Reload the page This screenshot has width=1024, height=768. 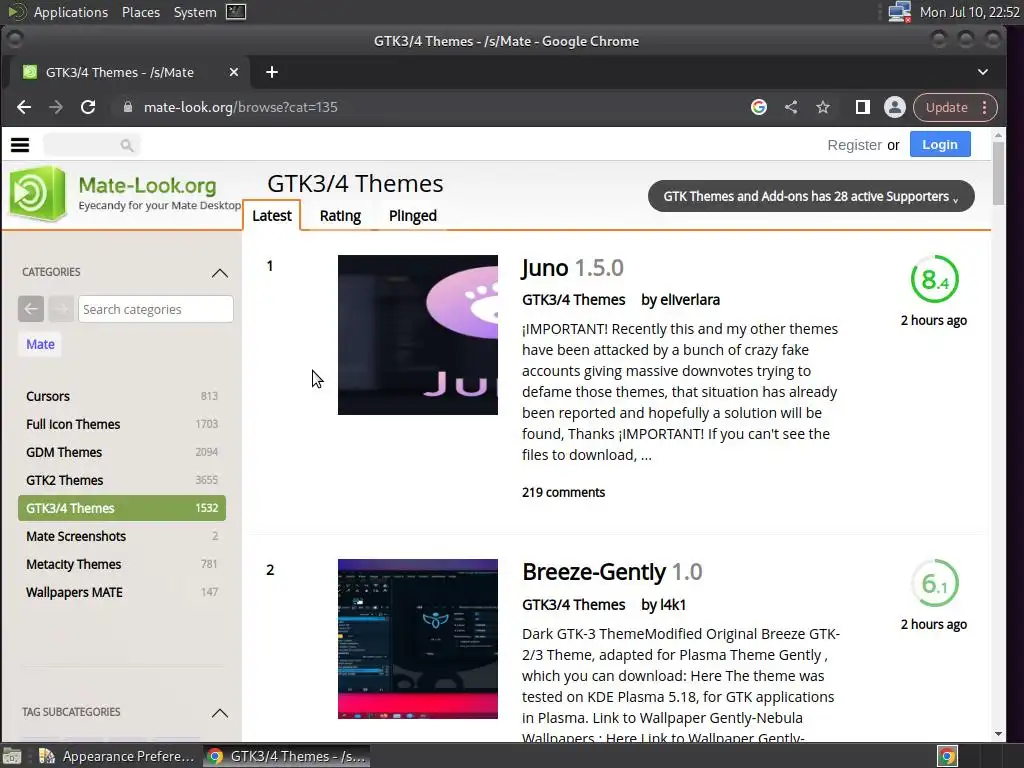88,107
